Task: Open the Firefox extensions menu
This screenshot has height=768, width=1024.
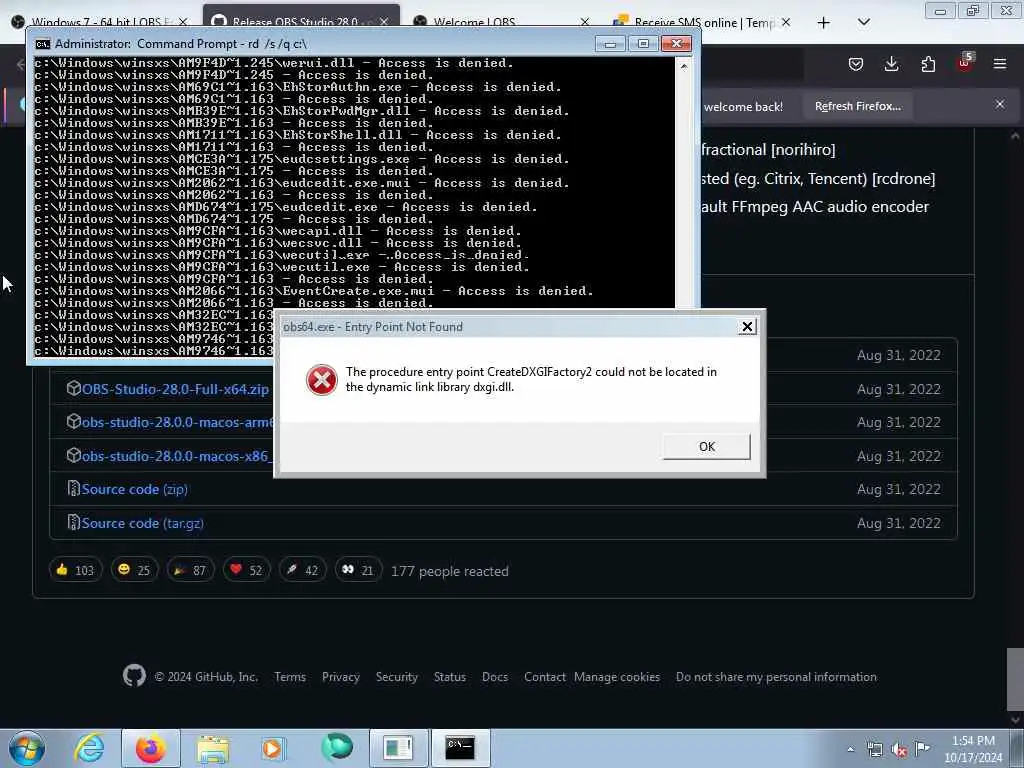Action: coord(928,64)
